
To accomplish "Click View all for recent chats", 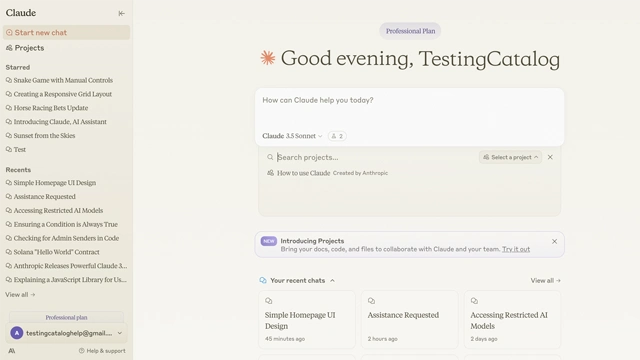I will (546, 281).
